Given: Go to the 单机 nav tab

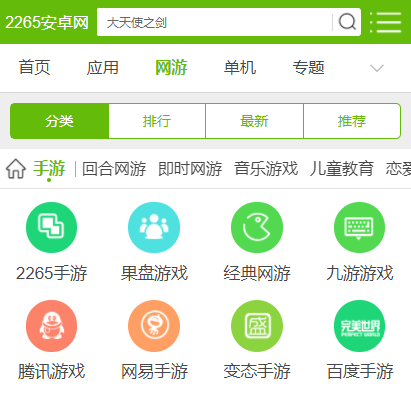Looking at the screenshot, I should (x=240, y=68).
